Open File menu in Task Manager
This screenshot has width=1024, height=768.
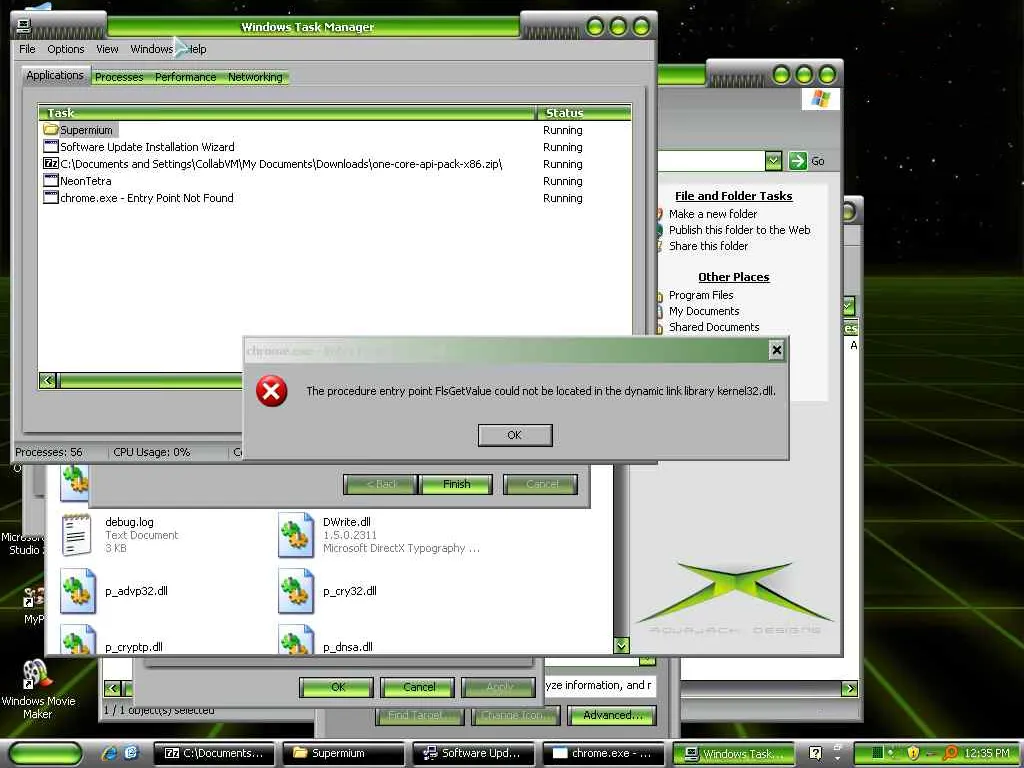pyautogui.click(x=27, y=49)
